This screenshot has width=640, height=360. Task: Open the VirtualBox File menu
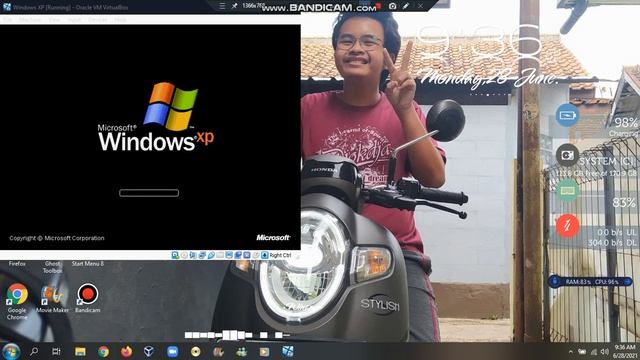point(7,20)
